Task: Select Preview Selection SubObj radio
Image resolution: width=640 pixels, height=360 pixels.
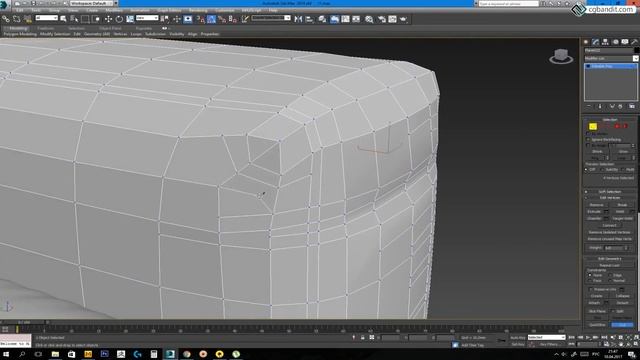Action: pyautogui.click(x=602, y=169)
